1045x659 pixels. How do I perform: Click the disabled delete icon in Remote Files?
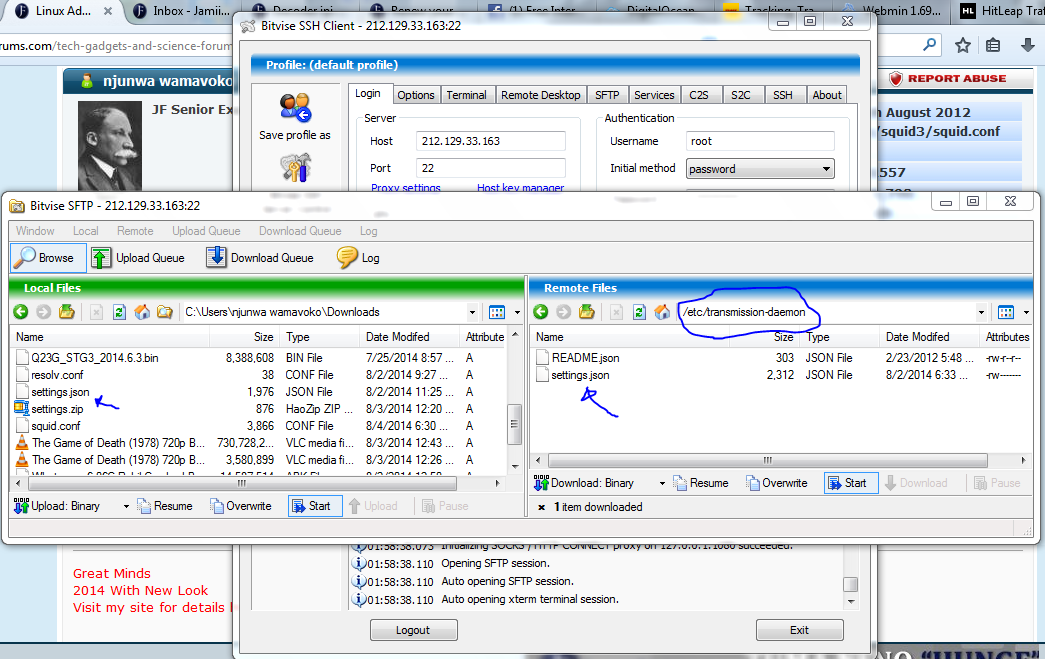pos(616,312)
